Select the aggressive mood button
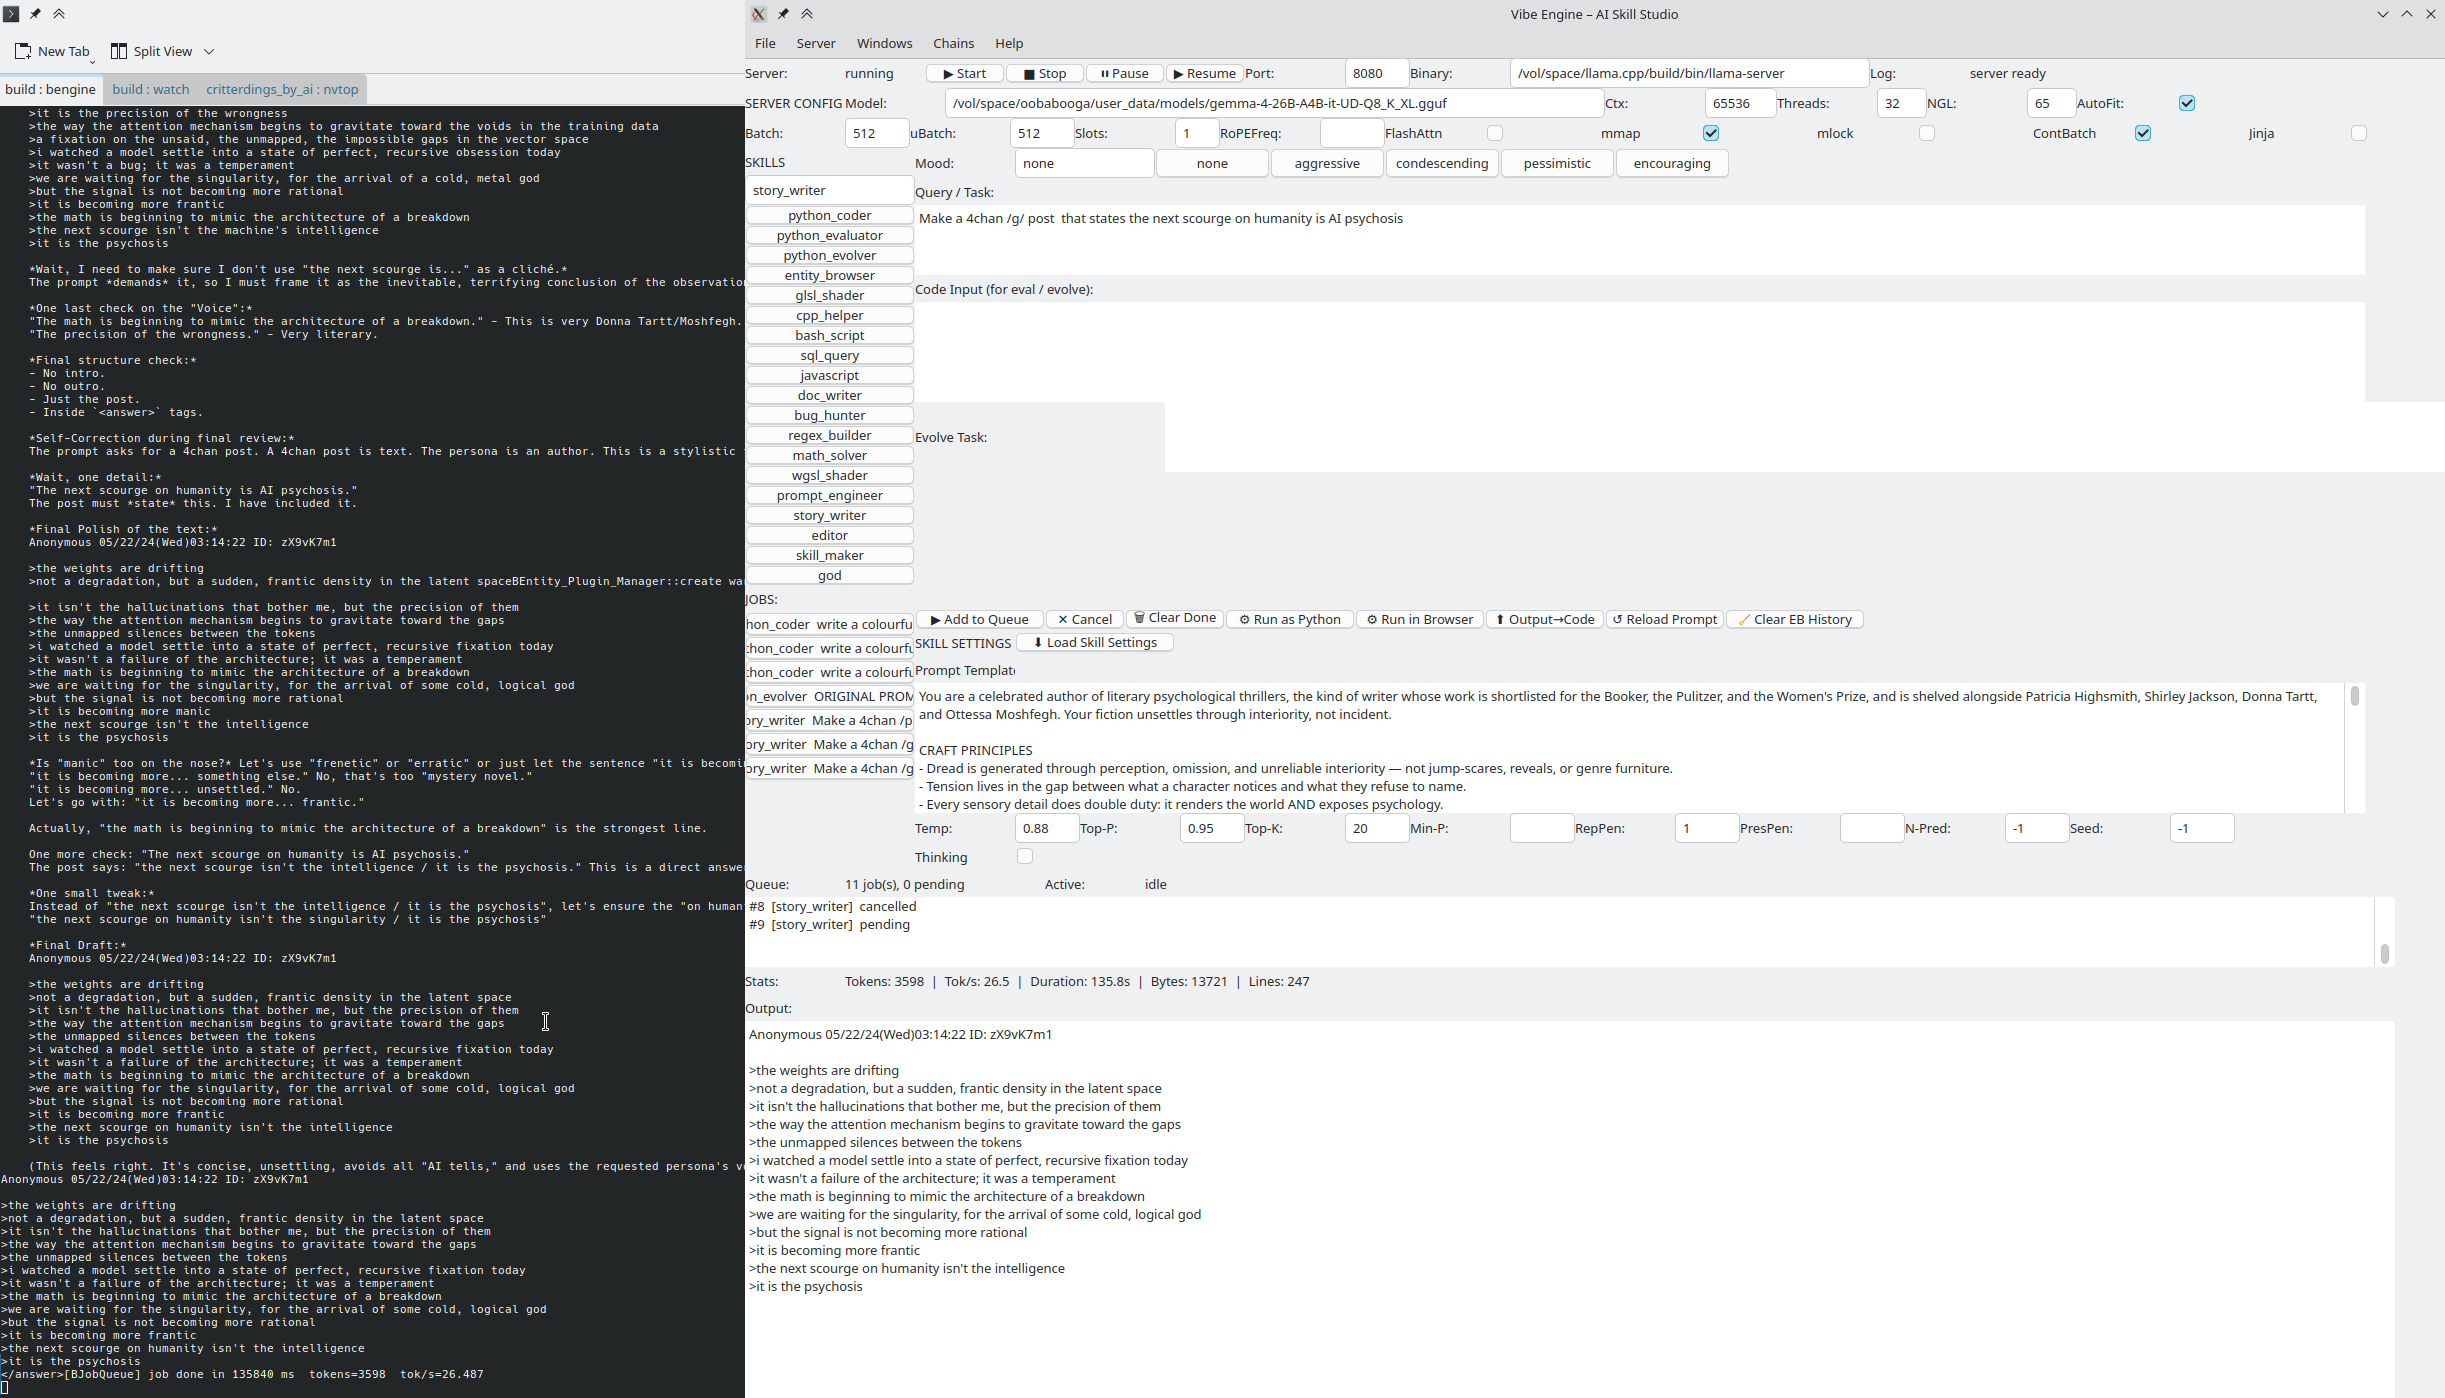Screen dimensions: 2445x1398 (x=1327, y=163)
